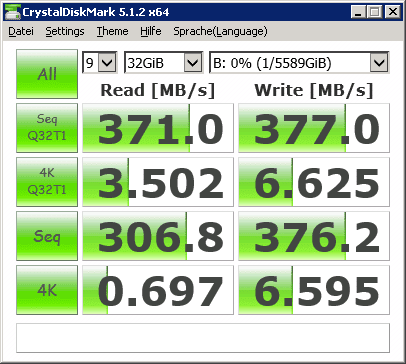Run all benchmarks with All button
The width and height of the screenshot is (406, 364).
(47, 74)
